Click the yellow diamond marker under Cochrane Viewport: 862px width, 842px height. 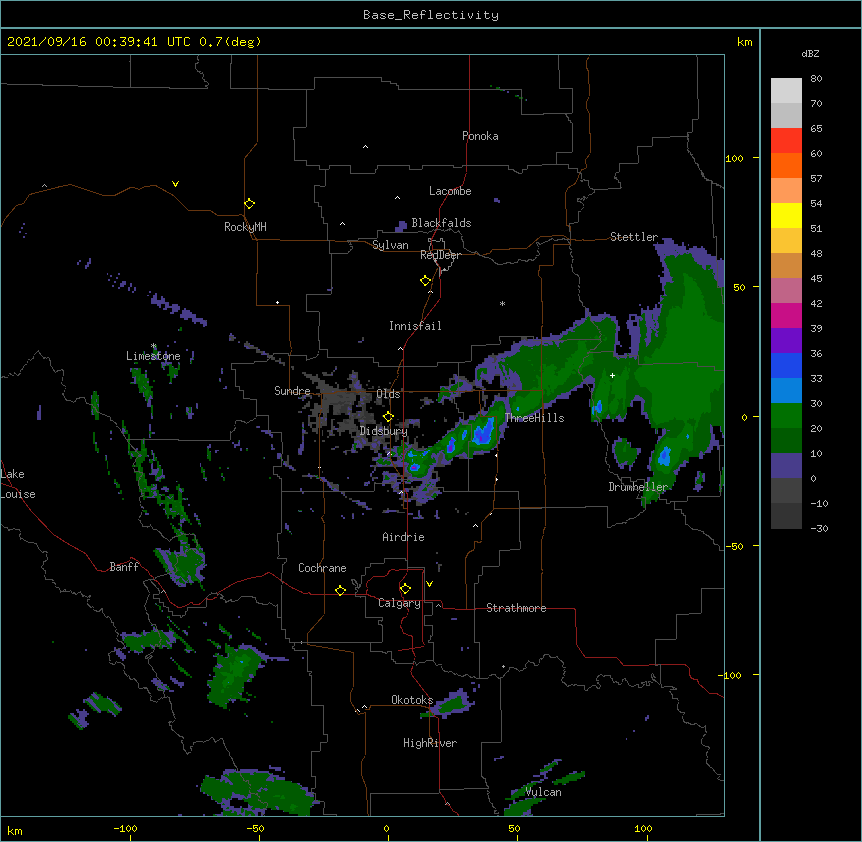(340, 590)
